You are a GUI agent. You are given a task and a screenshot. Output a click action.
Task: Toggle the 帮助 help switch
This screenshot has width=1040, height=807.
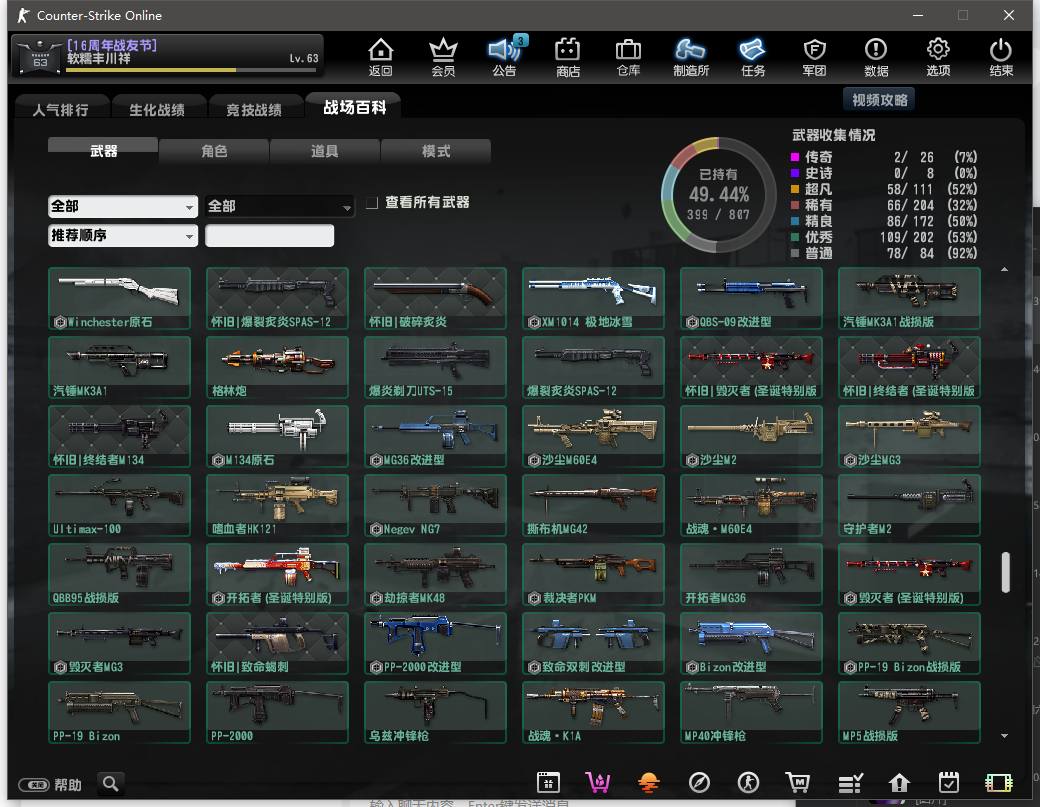coord(35,784)
